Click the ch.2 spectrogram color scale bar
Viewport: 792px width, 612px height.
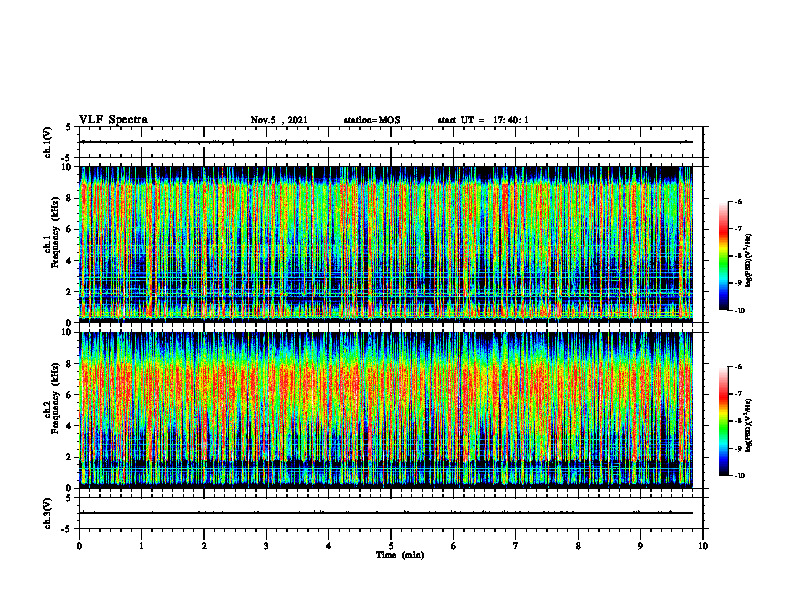pos(723,421)
